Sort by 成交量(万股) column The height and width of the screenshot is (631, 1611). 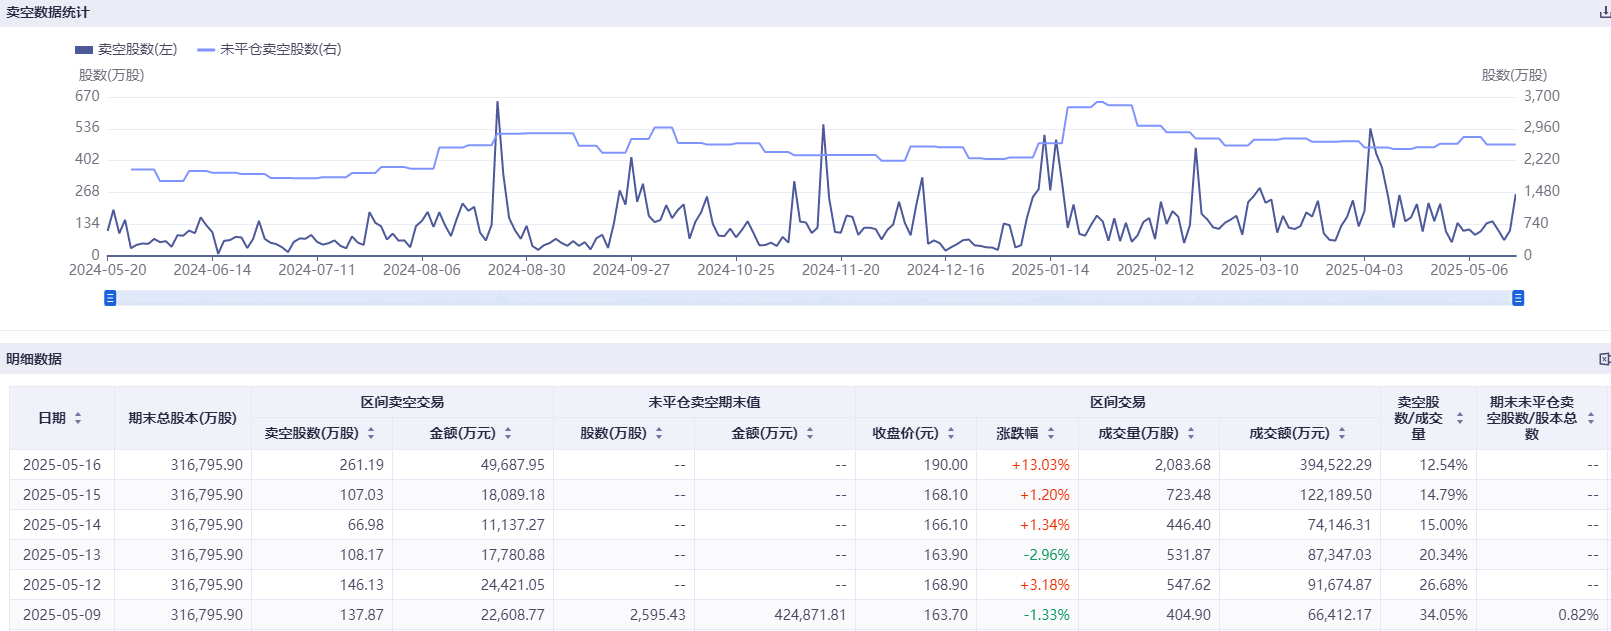click(x=1191, y=433)
